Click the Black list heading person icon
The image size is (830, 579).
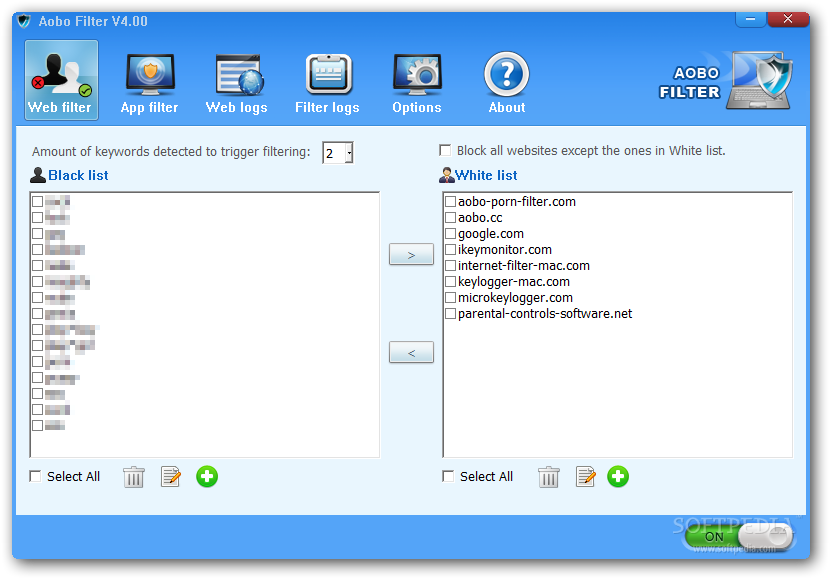38,175
